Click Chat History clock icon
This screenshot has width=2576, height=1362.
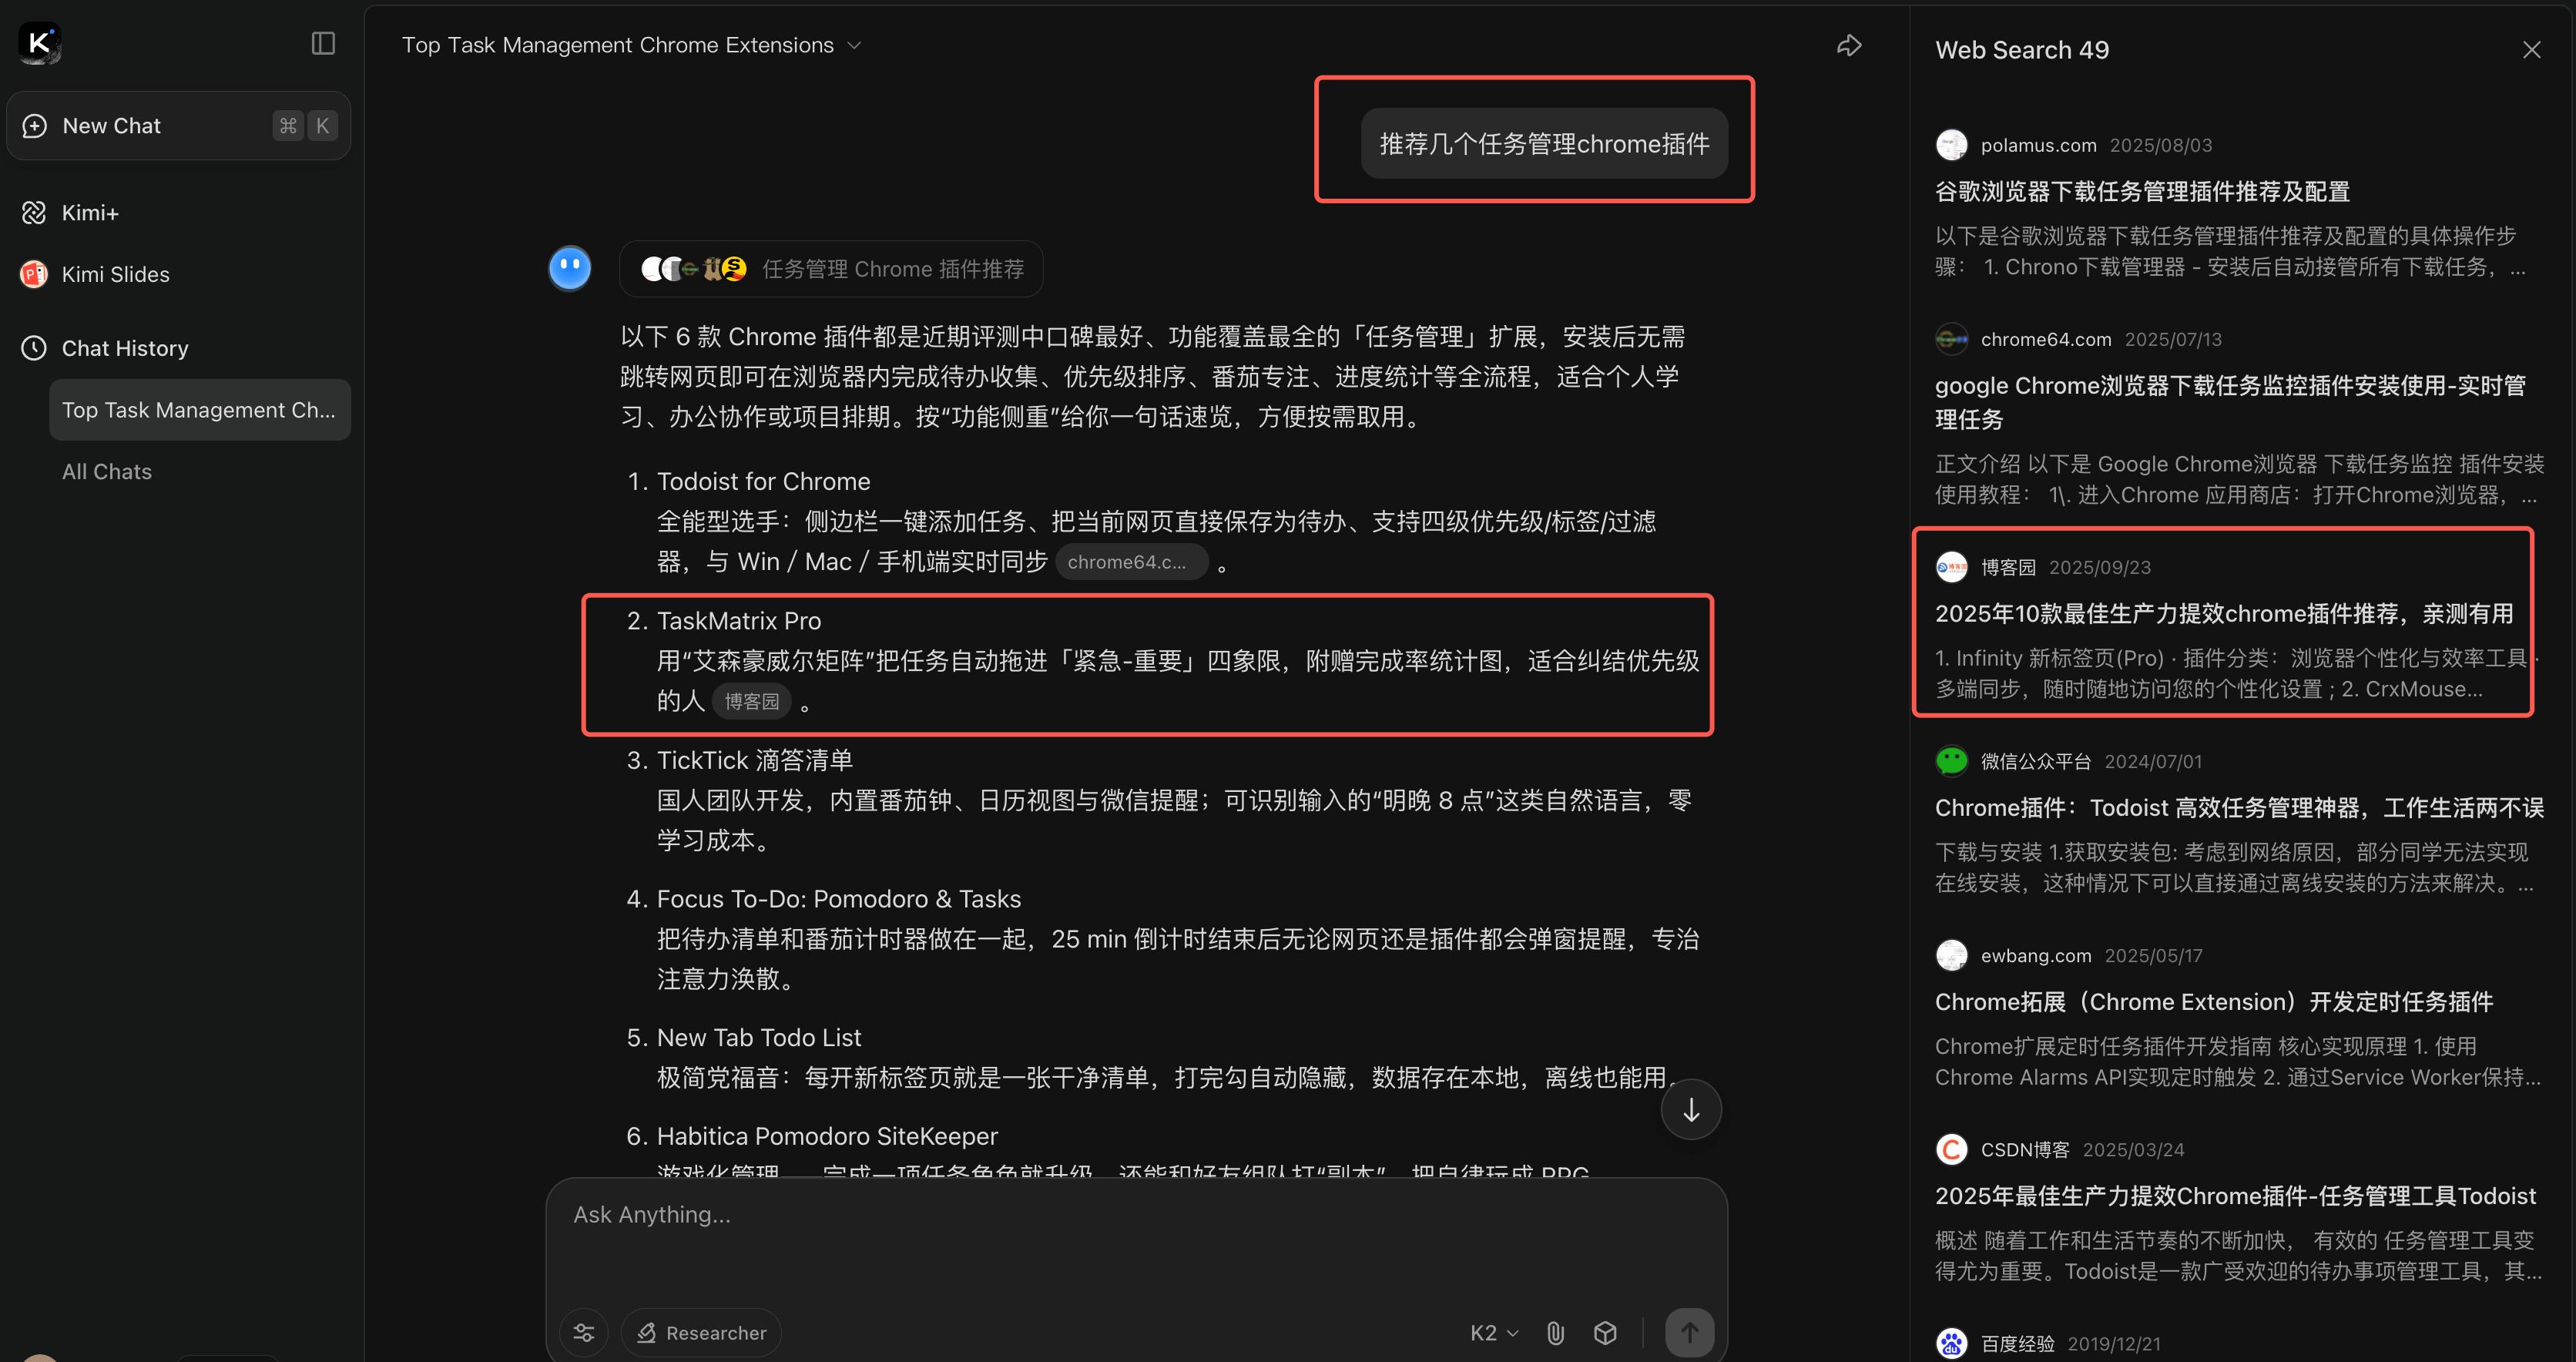click(x=34, y=348)
